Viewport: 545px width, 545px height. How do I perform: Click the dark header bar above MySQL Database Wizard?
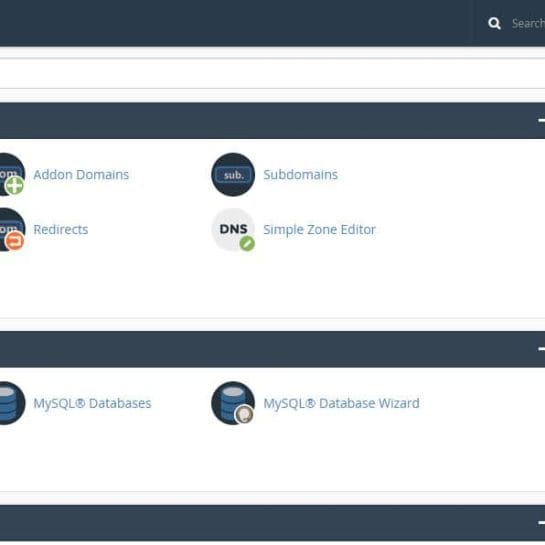272,349
